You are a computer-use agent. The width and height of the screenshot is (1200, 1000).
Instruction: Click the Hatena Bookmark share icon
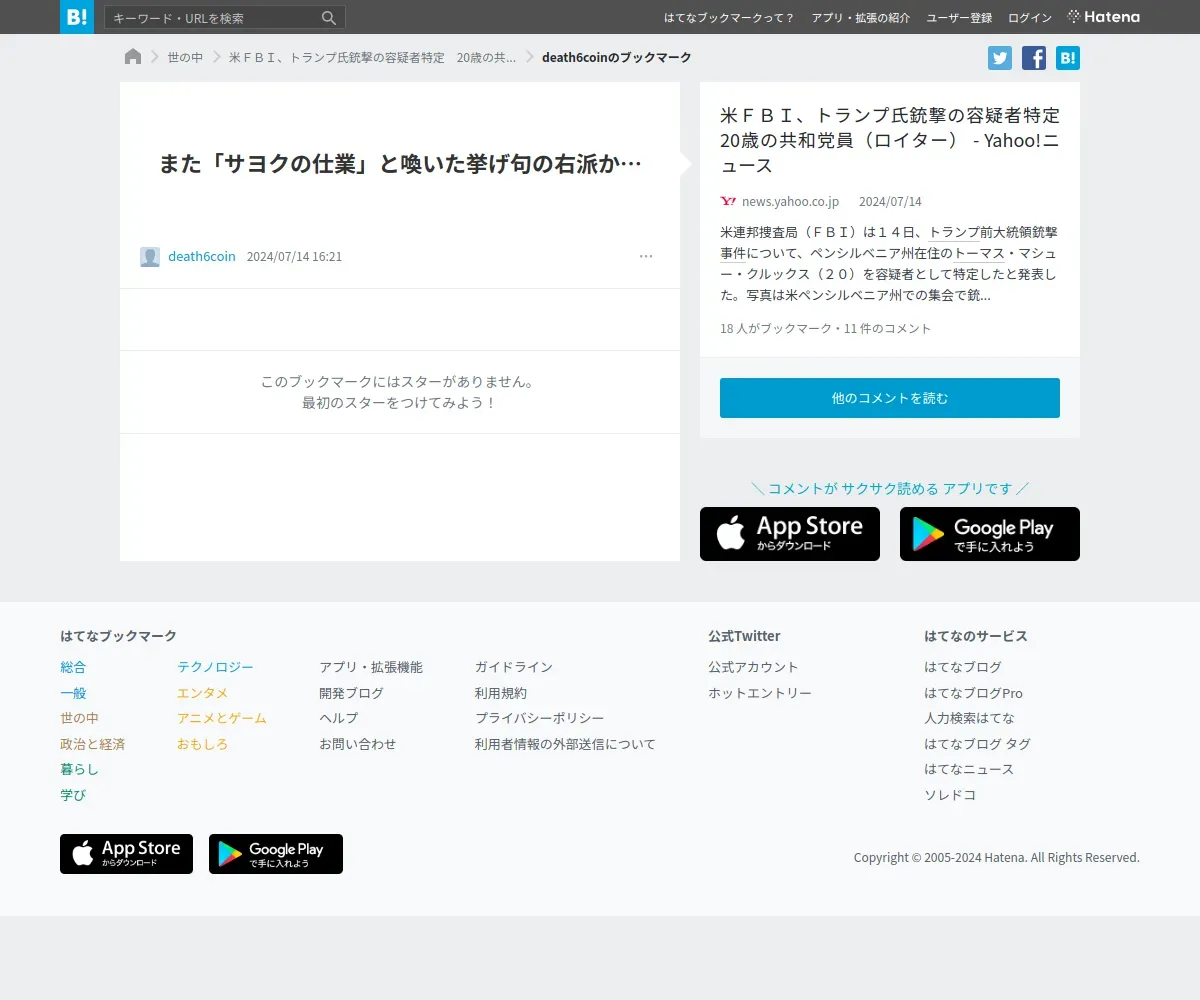pos(1068,58)
